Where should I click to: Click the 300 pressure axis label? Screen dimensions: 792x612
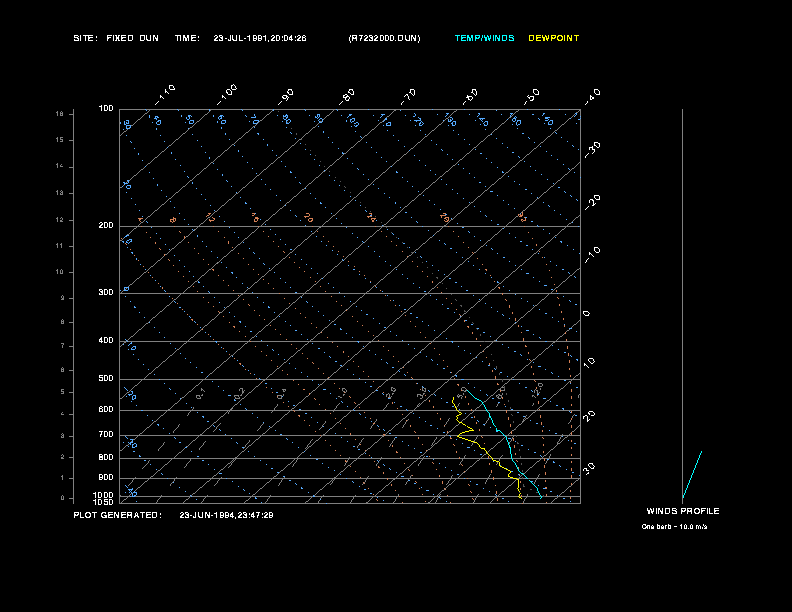point(106,293)
